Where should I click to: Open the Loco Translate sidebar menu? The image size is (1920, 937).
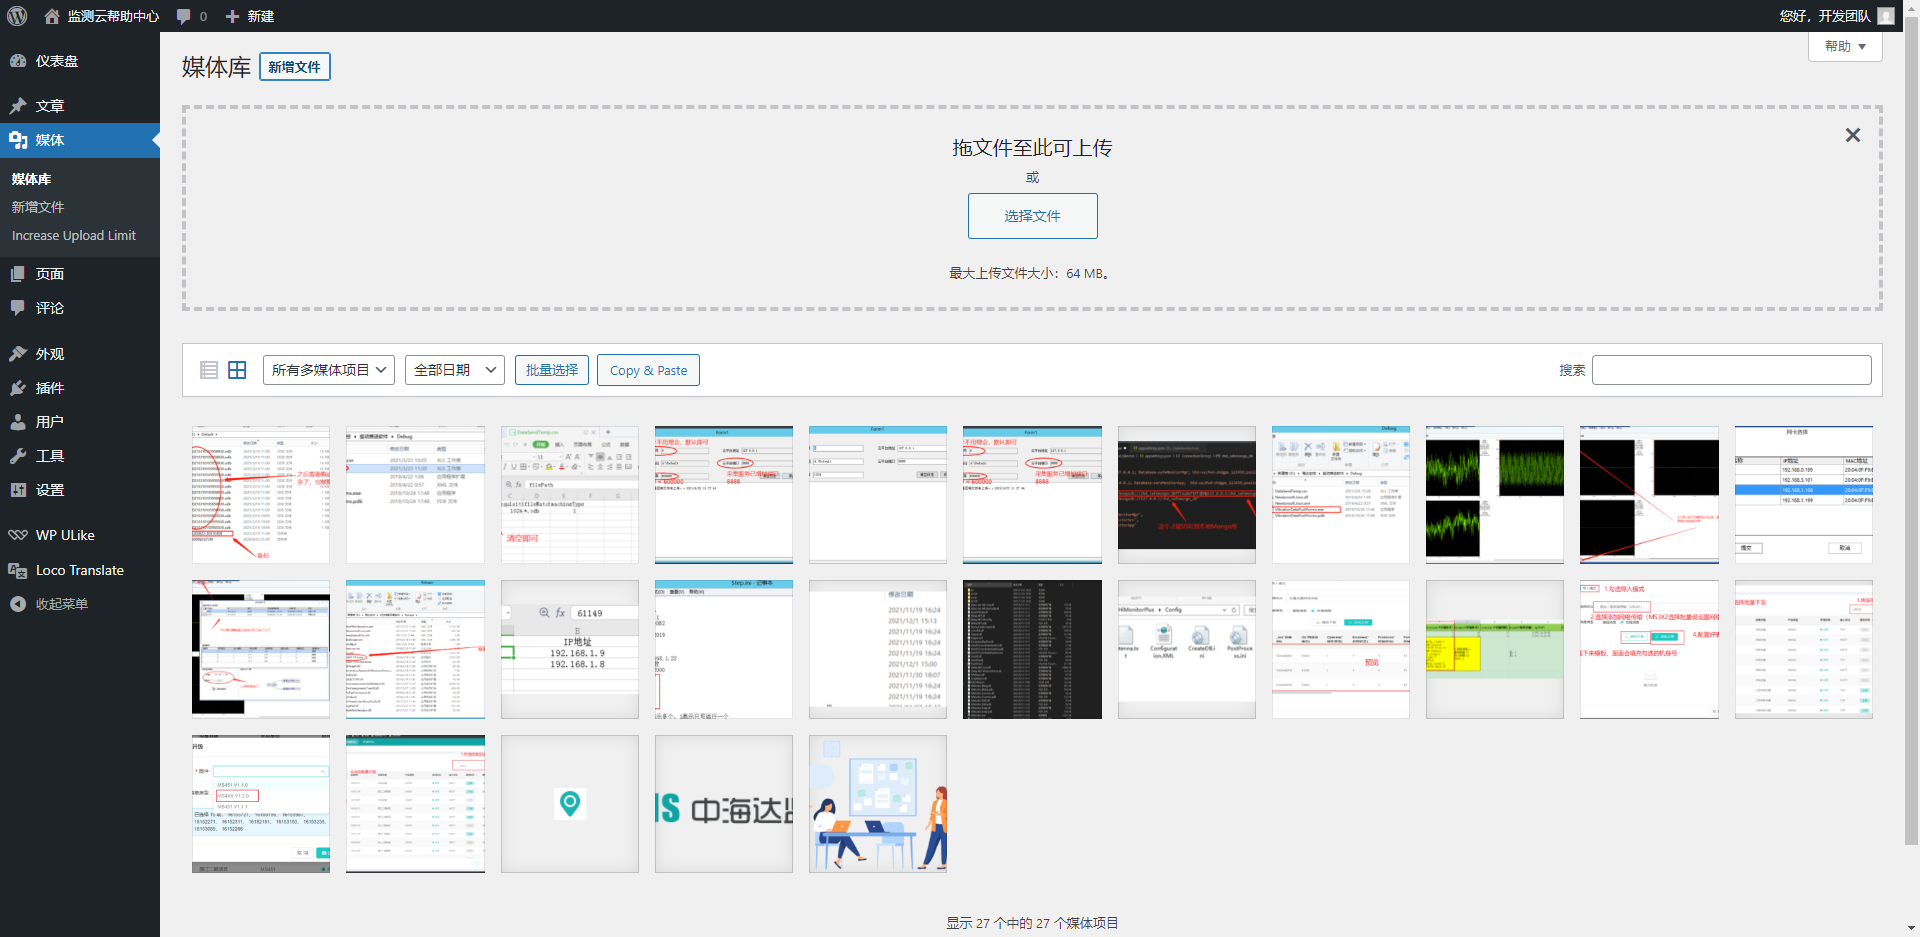pyautogui.click(x=79, y=570)
